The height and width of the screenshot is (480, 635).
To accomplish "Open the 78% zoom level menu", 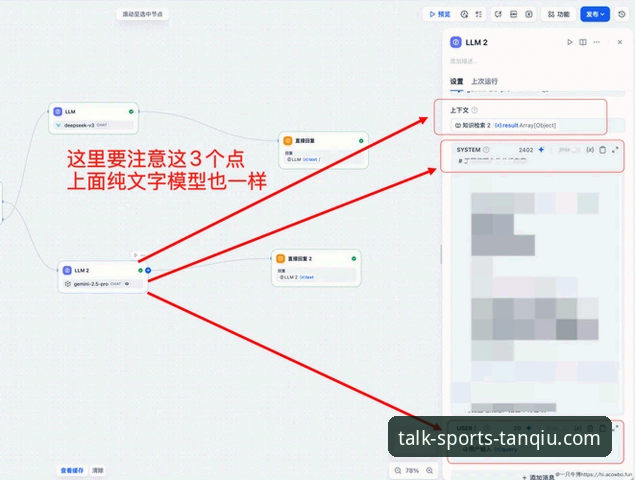I will click(412, 471).
